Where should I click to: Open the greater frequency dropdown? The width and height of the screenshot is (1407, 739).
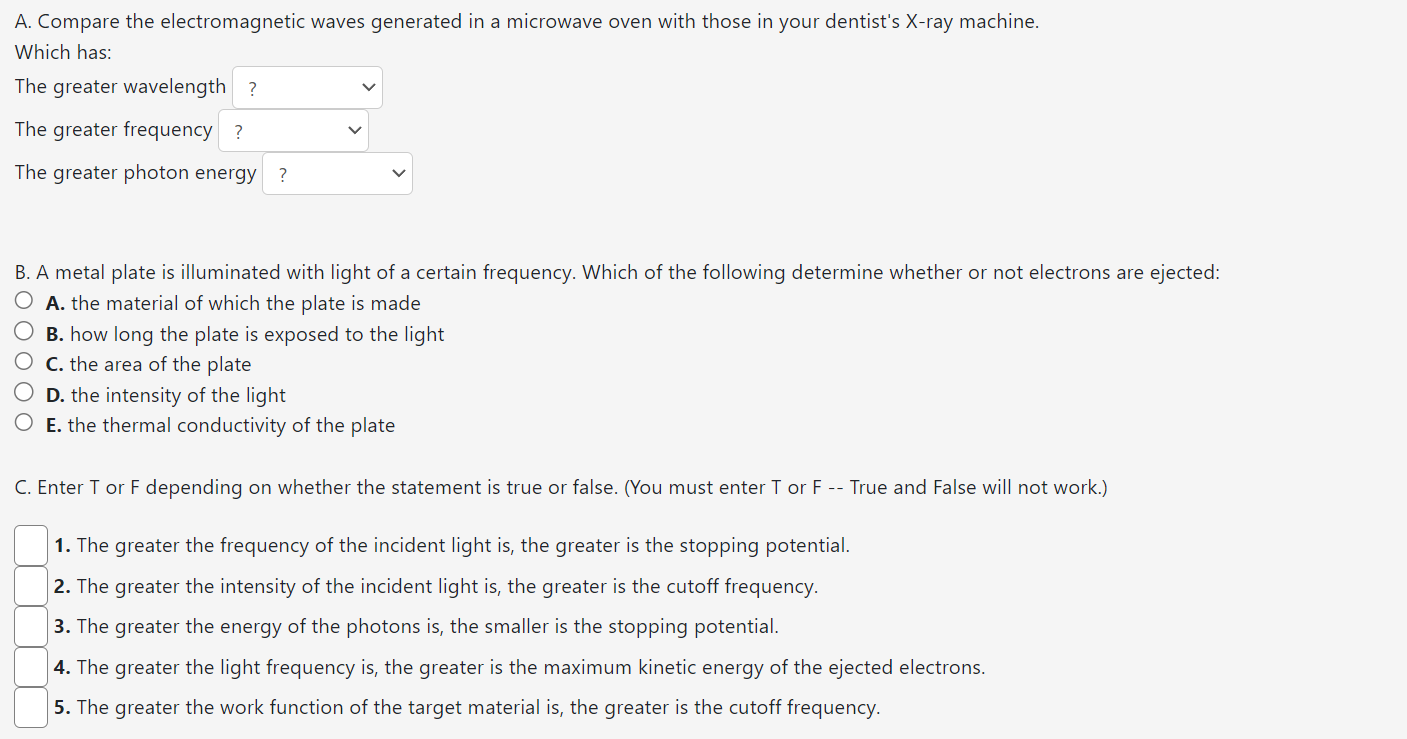click(x=293, y=130)
